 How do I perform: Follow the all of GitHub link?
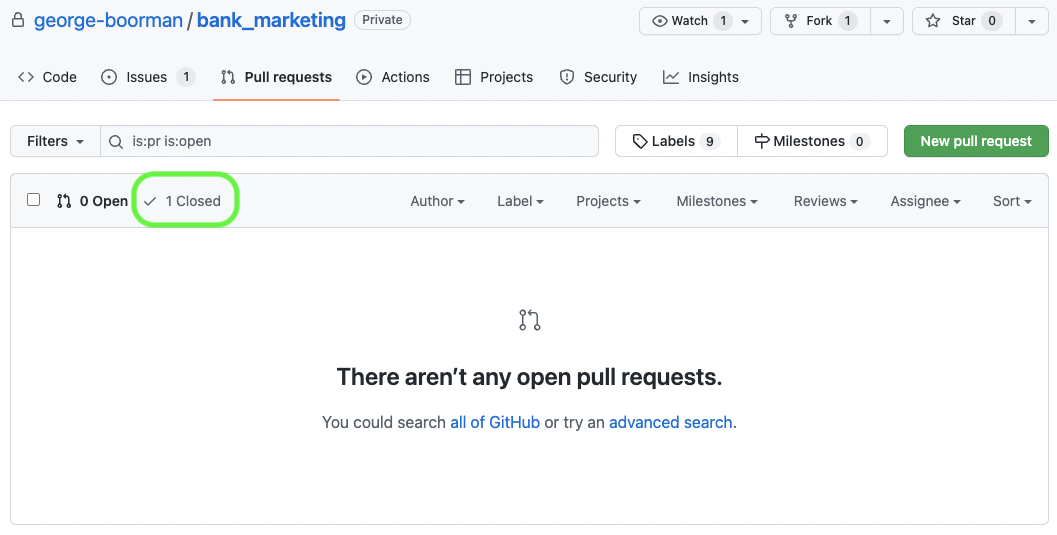495,422
